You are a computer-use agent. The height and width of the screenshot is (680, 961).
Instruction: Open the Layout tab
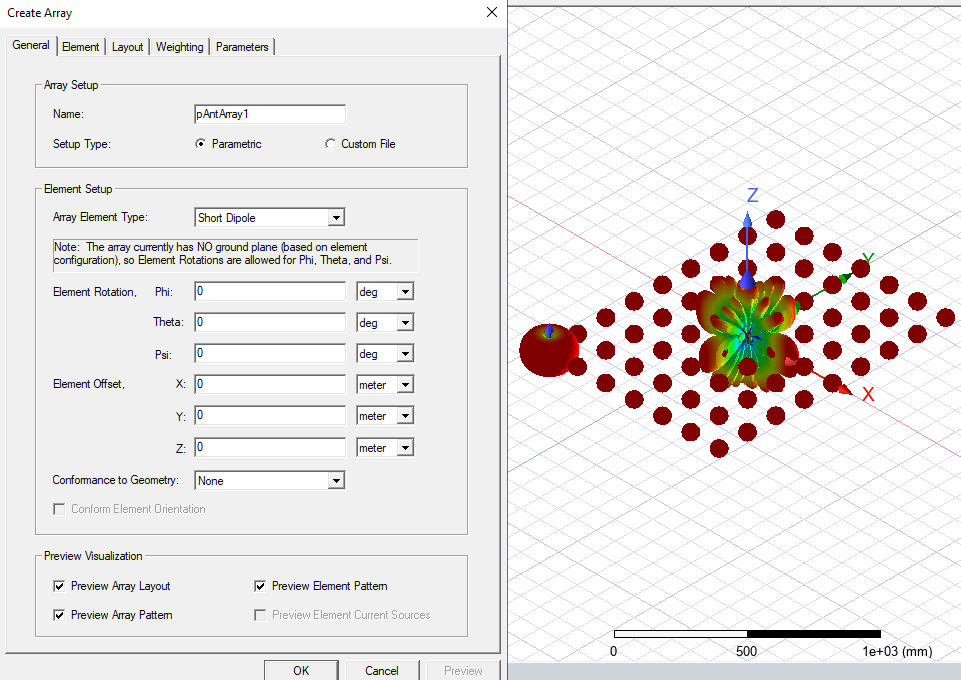[127, 46]
